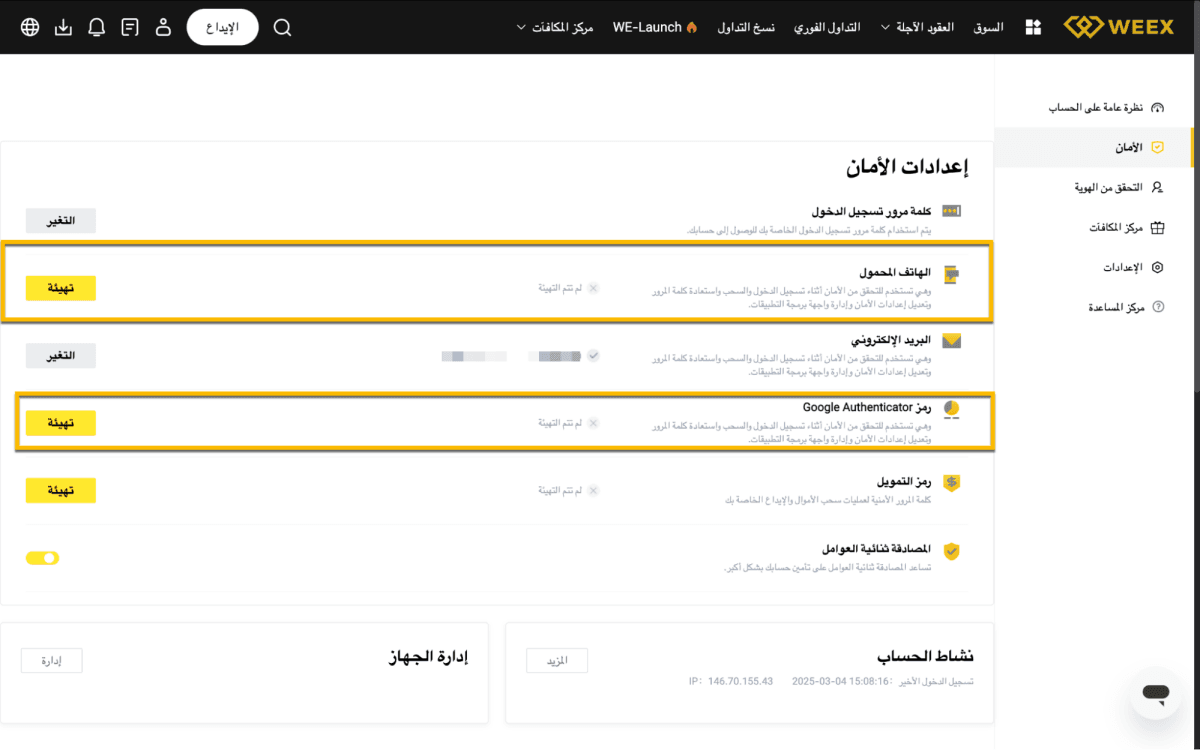Enable المصادقة ثنائية العوامل toggle
The image size is (1200, 750).
[42, 557]
